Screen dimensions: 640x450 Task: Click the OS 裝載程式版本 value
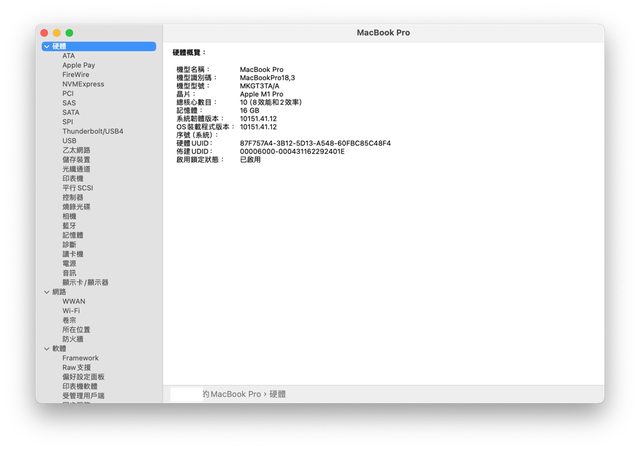click(258, 127)
